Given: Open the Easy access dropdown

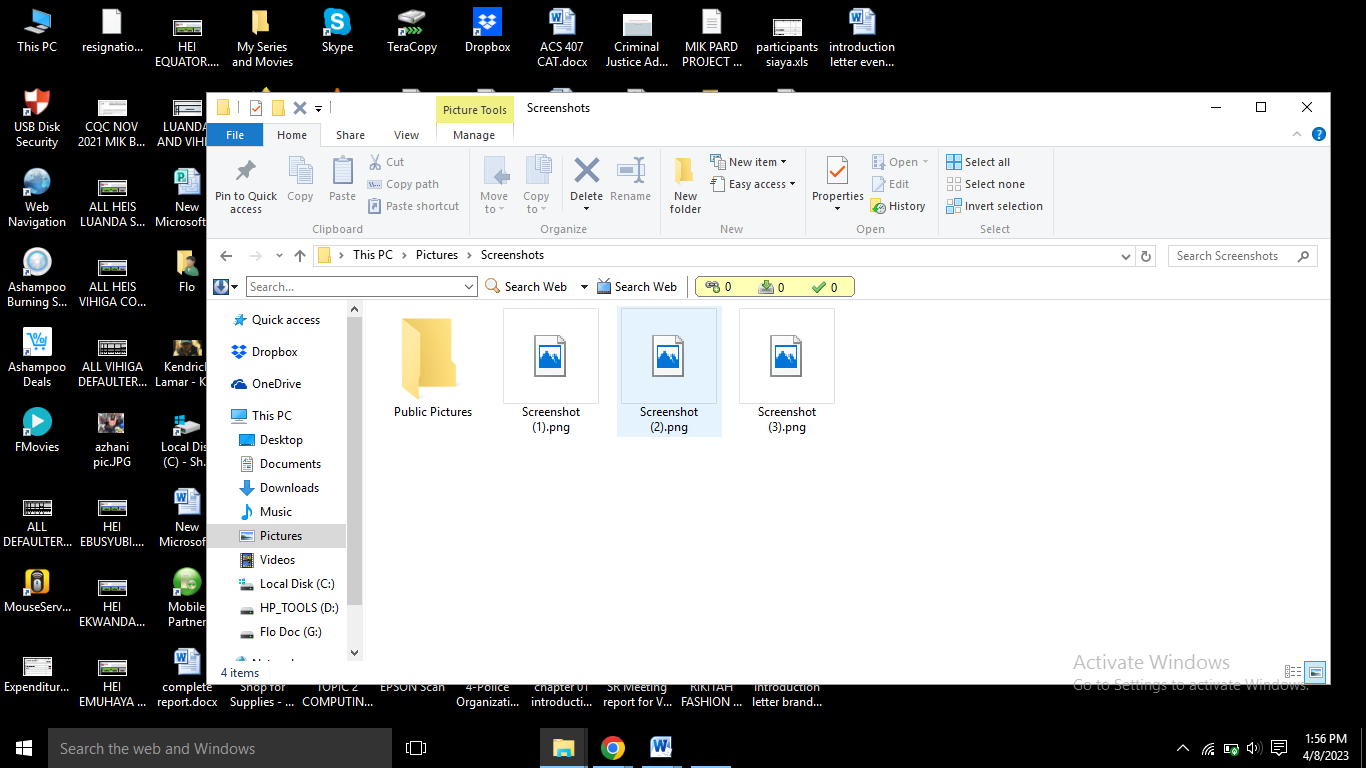Looking at the screenshot, I should (753, 184).
